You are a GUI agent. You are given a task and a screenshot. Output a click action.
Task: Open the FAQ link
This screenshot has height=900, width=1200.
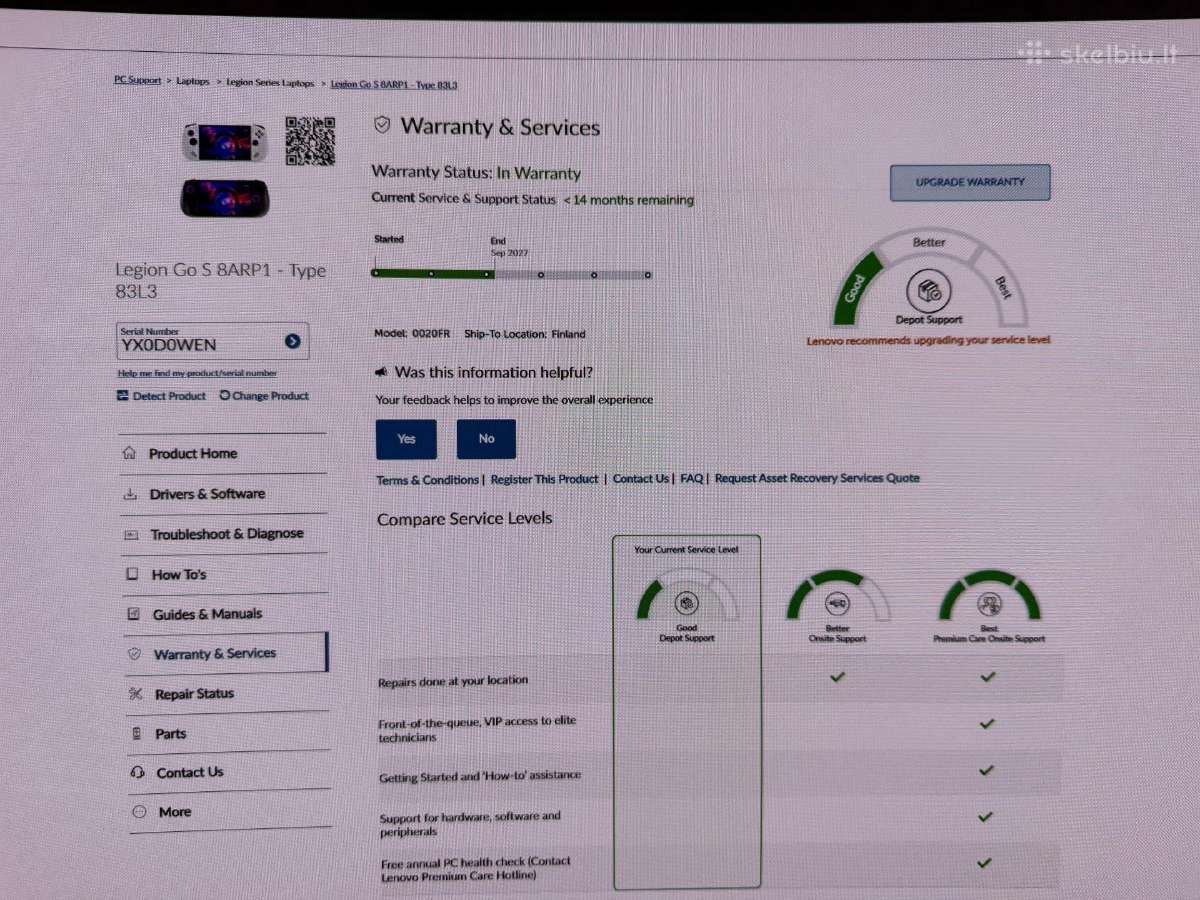tap(692, 479)
